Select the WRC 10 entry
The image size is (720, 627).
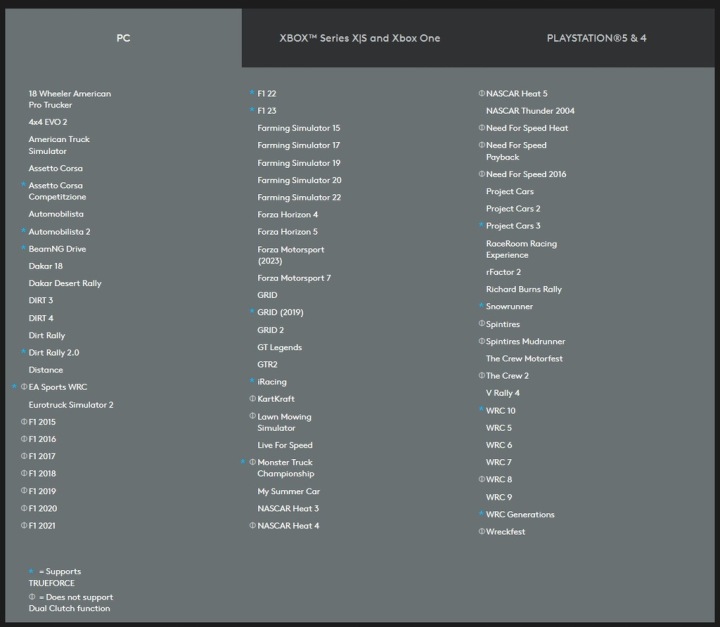tap(501, 411)
